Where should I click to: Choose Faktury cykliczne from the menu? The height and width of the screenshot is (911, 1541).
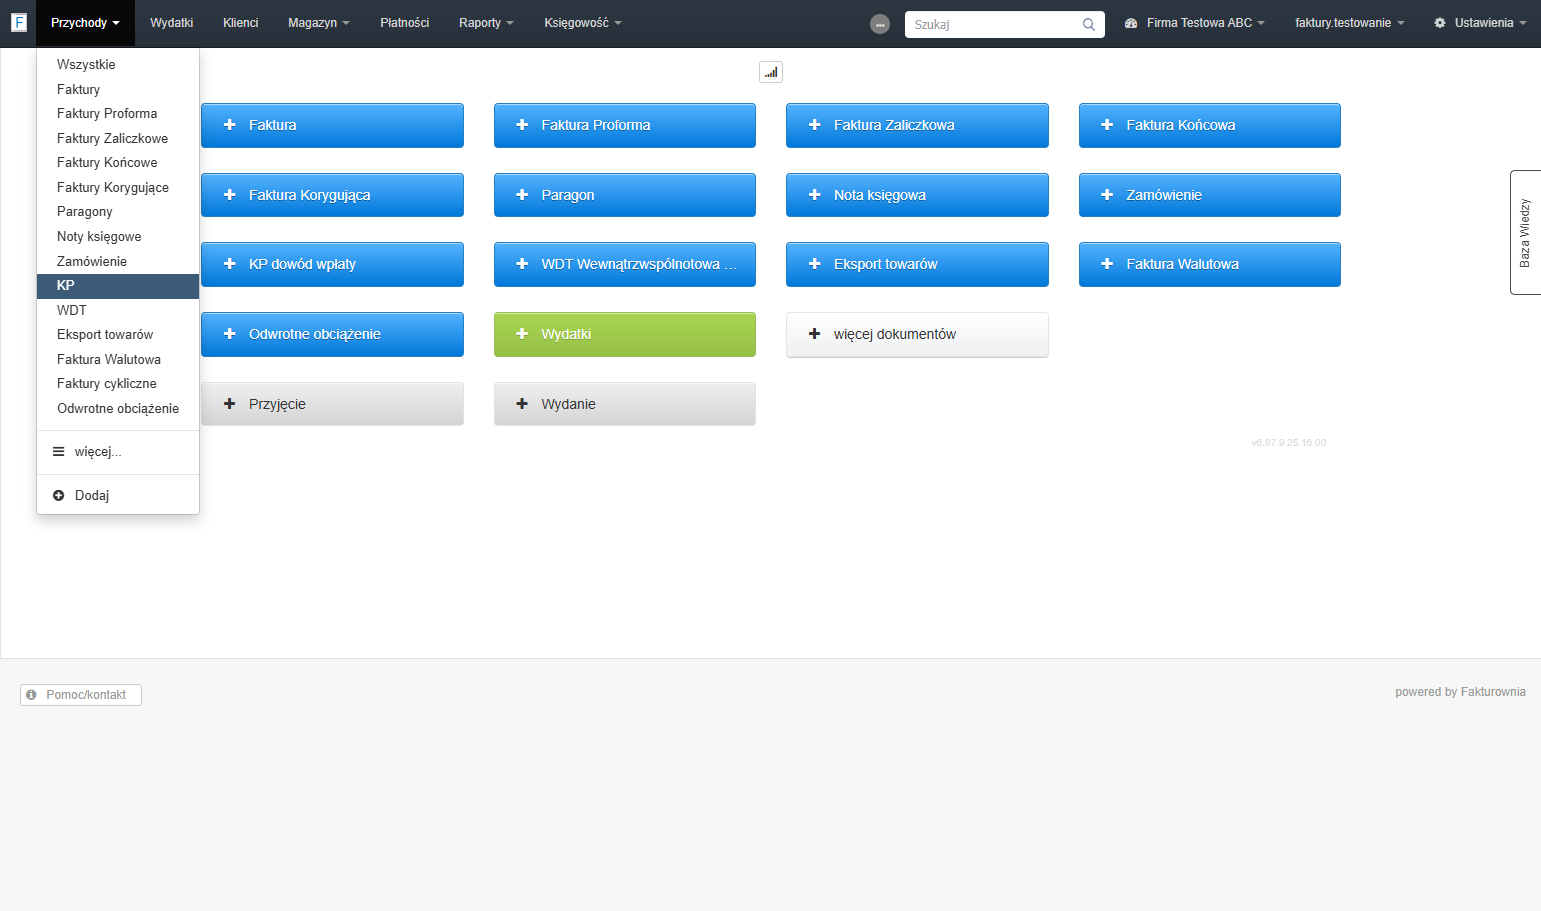(x=118, y=384)
